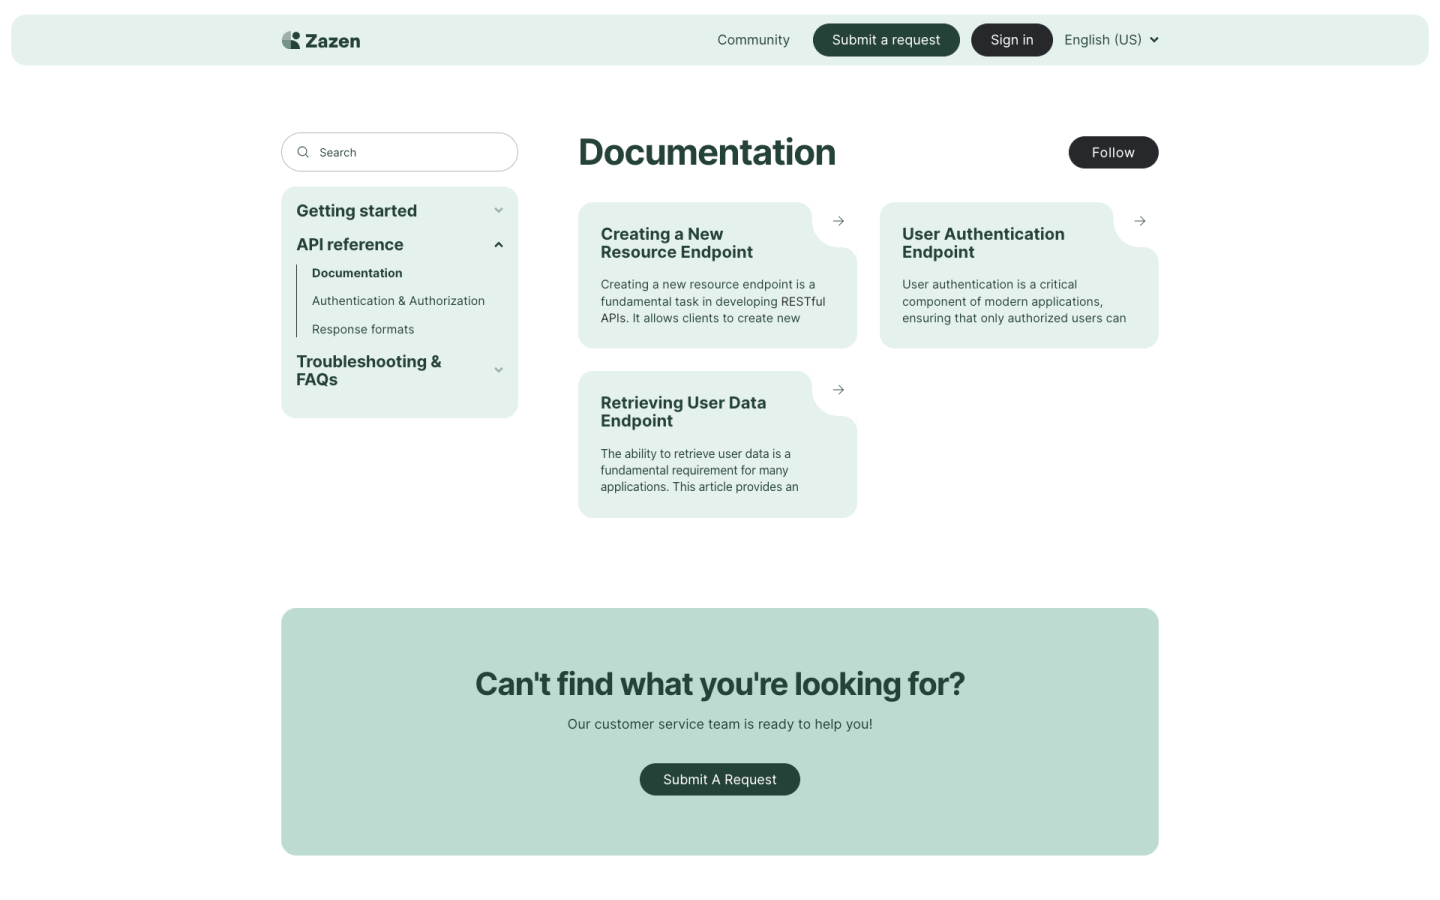
Task: Select Authentication & Authorization in sidebar
Action: click(x=398, y=301)
